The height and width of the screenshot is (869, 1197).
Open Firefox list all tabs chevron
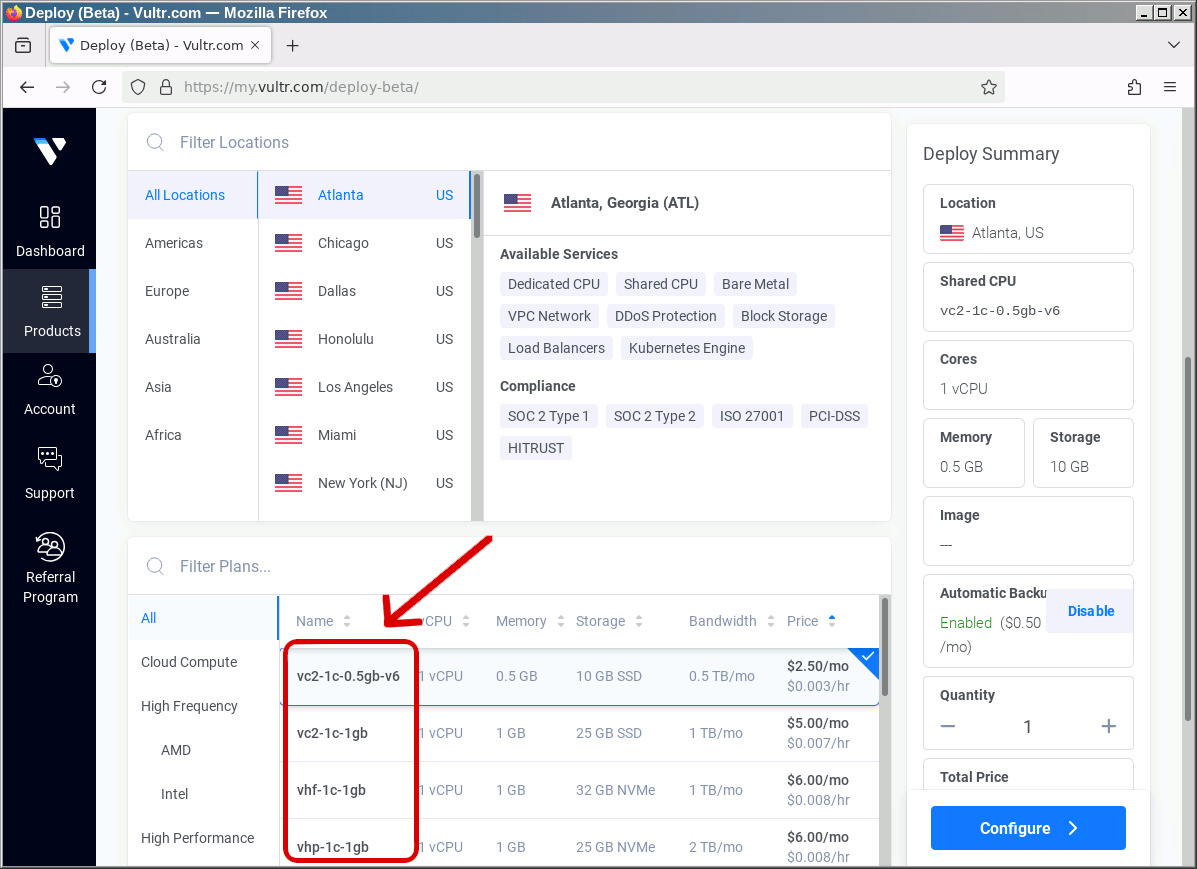[x=1174, y=45]
